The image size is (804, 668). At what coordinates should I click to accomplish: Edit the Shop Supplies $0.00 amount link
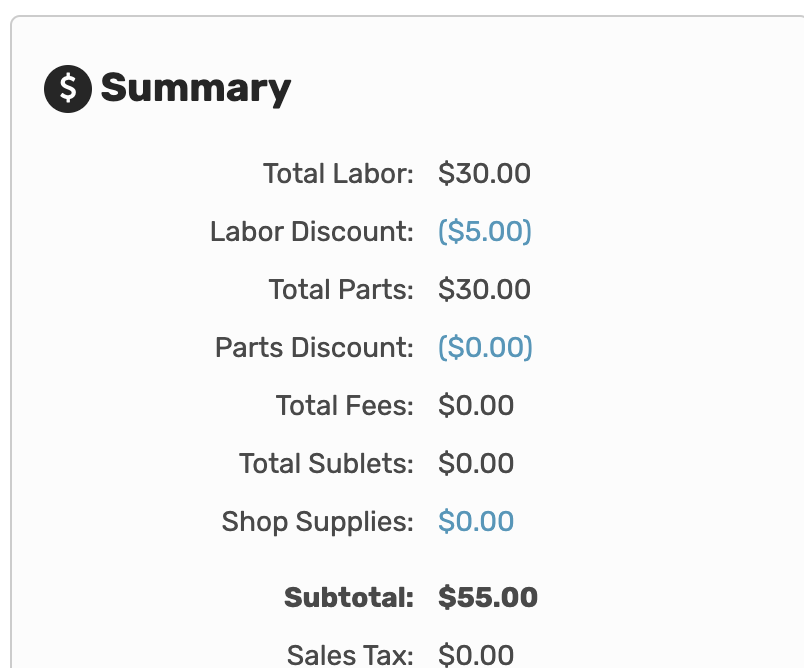(476, 521)
